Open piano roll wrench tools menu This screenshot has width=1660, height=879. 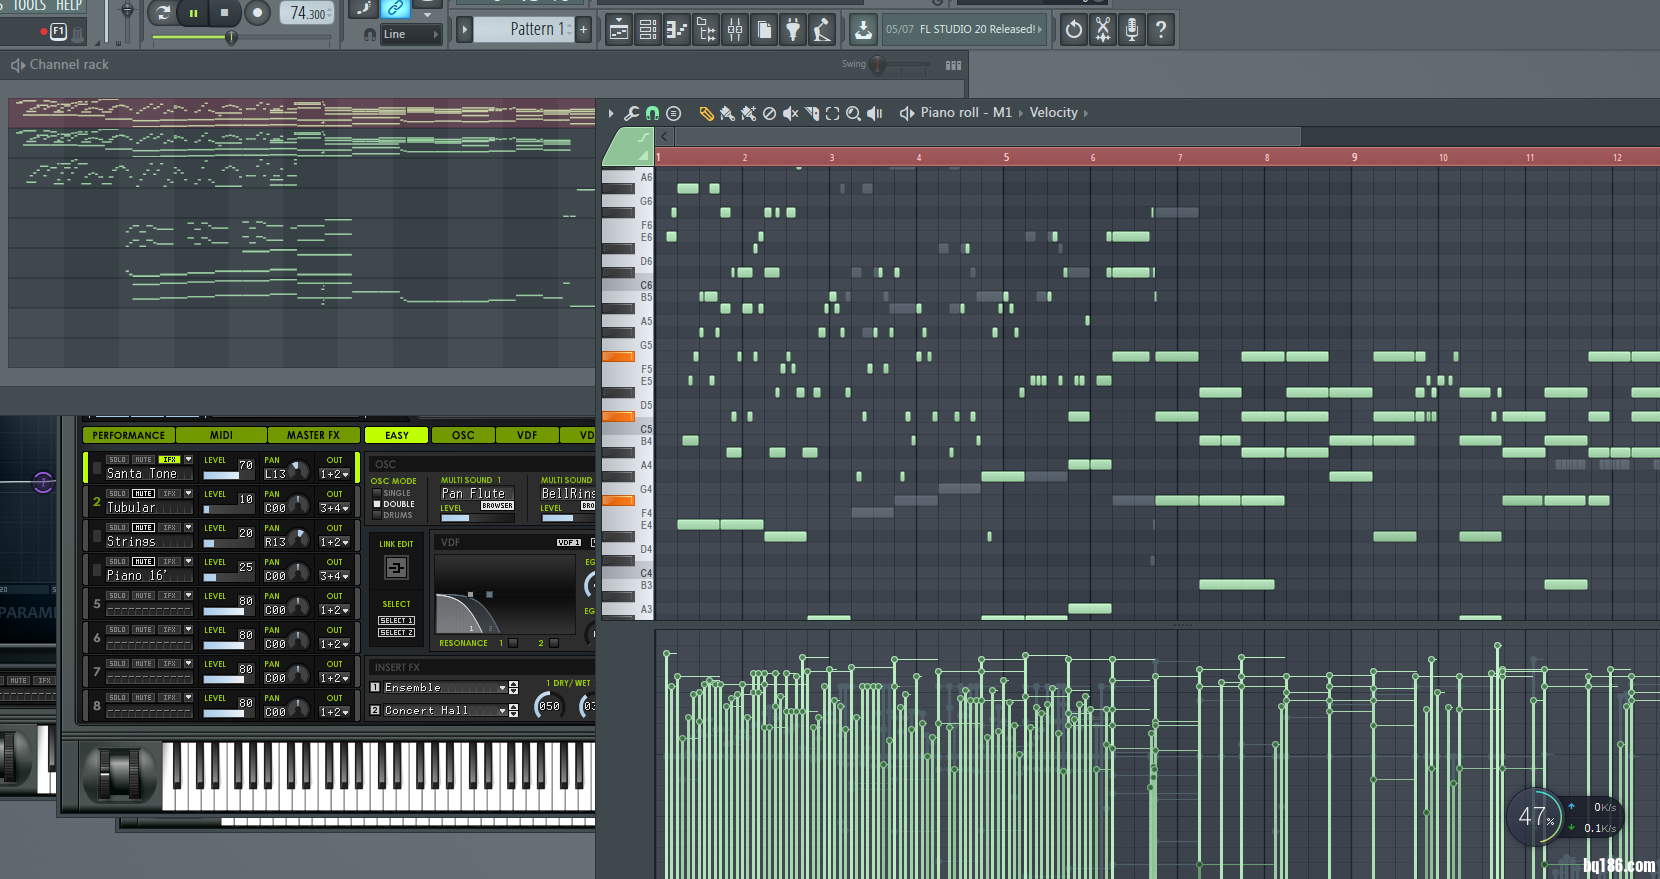(x=631, y=113)
